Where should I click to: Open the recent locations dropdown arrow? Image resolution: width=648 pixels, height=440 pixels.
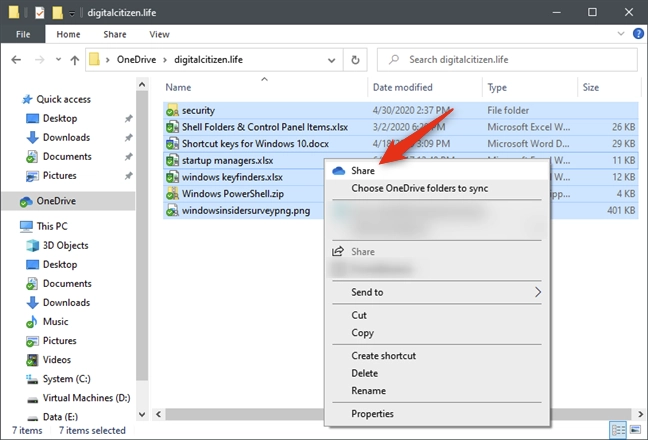[x=58, y=60]
